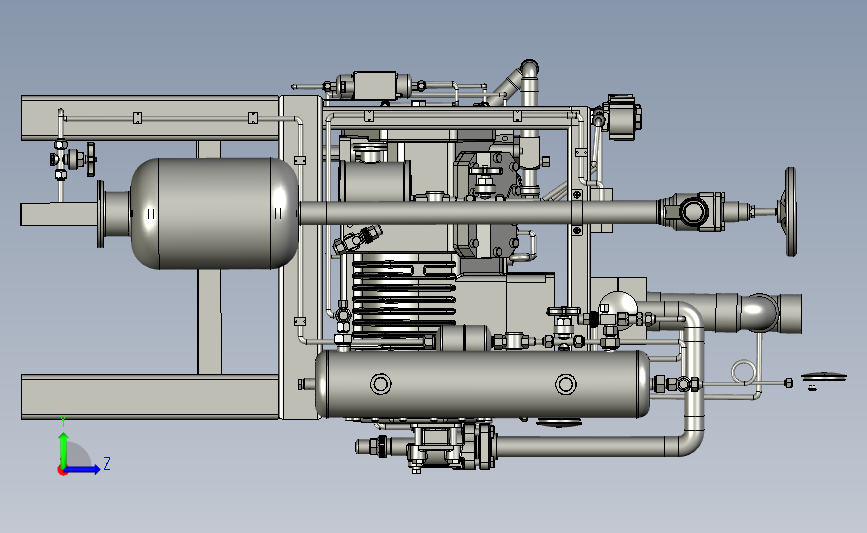Select the lower base frame beam
This screenshot has width=867, height=533.
point(149,396)
